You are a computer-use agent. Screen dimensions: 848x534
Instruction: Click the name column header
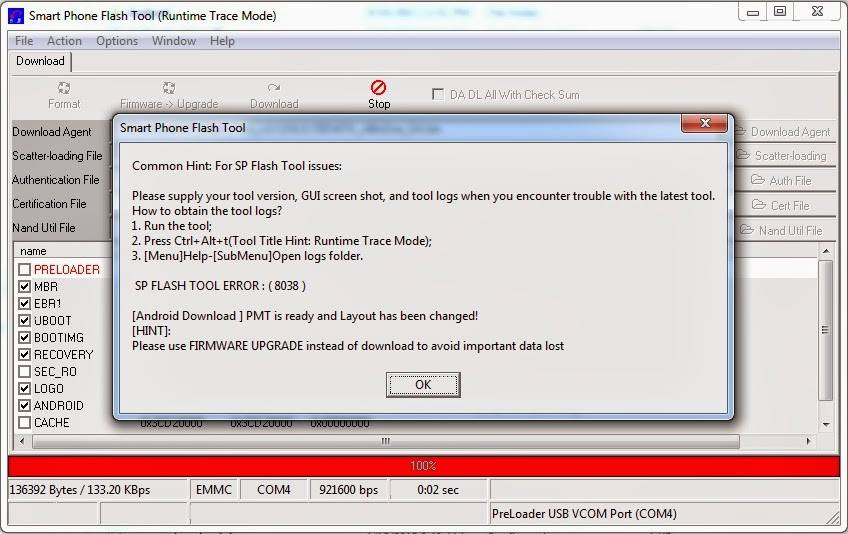pyautogui.click(x=33, y=251)
